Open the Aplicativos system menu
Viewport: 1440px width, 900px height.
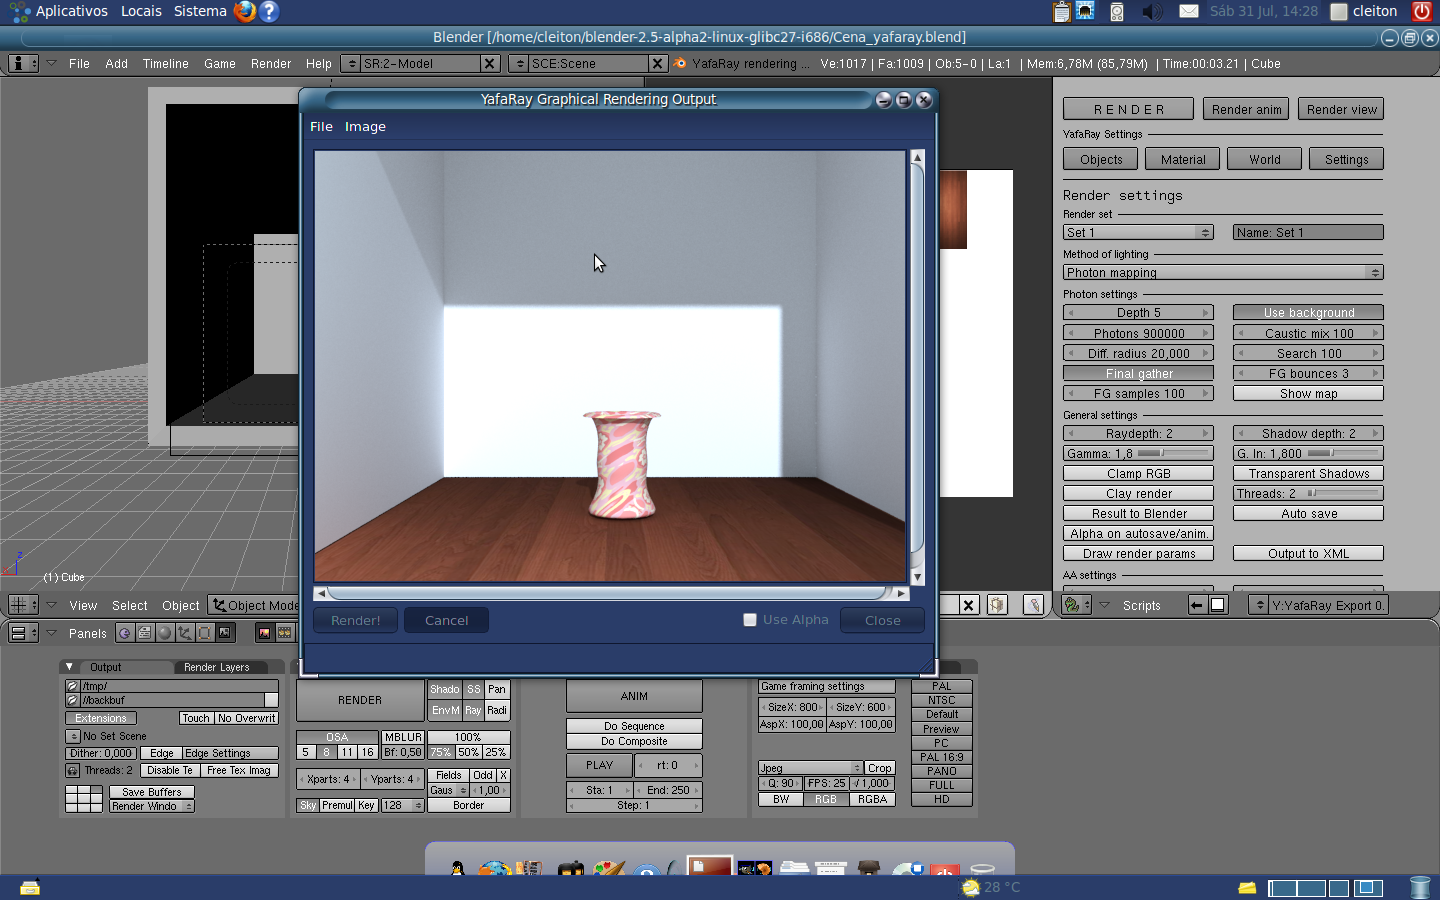pos(71,11)
